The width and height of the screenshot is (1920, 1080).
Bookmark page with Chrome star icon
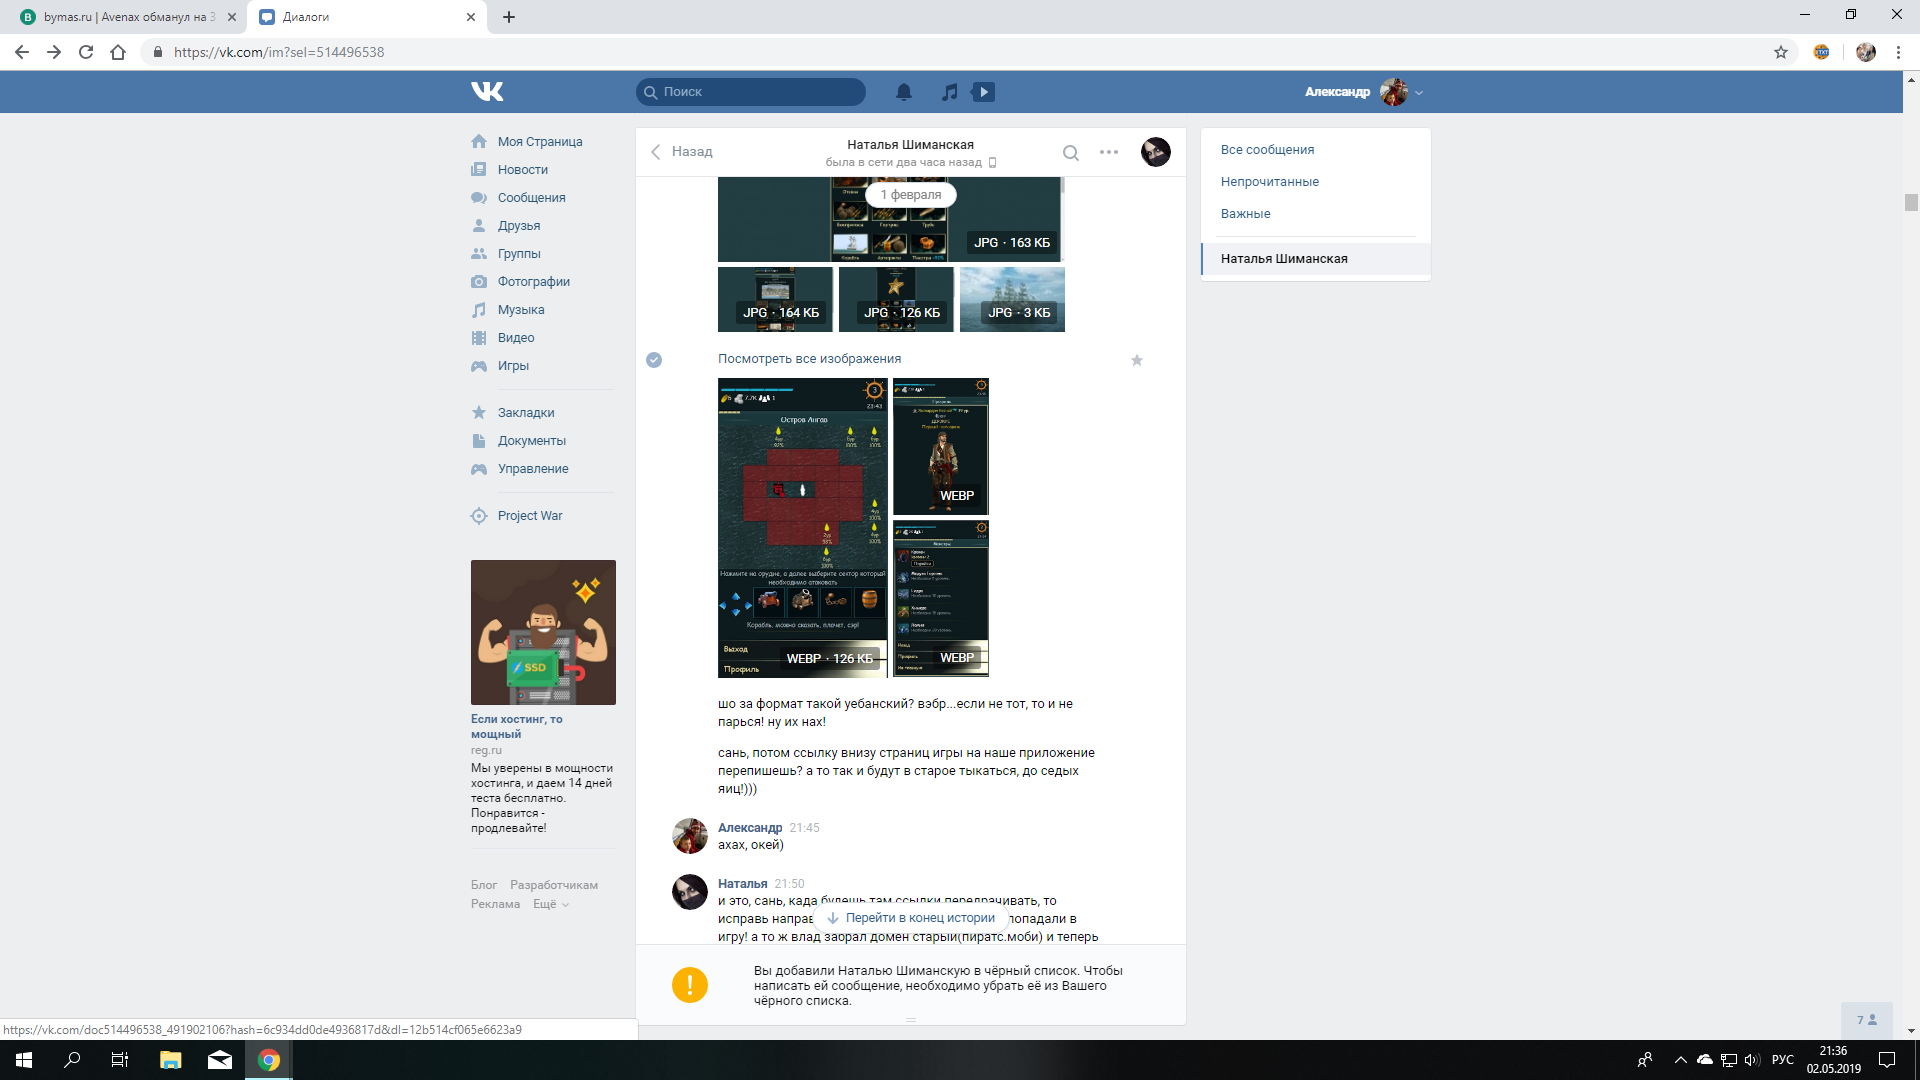[x=1780, y=52]
